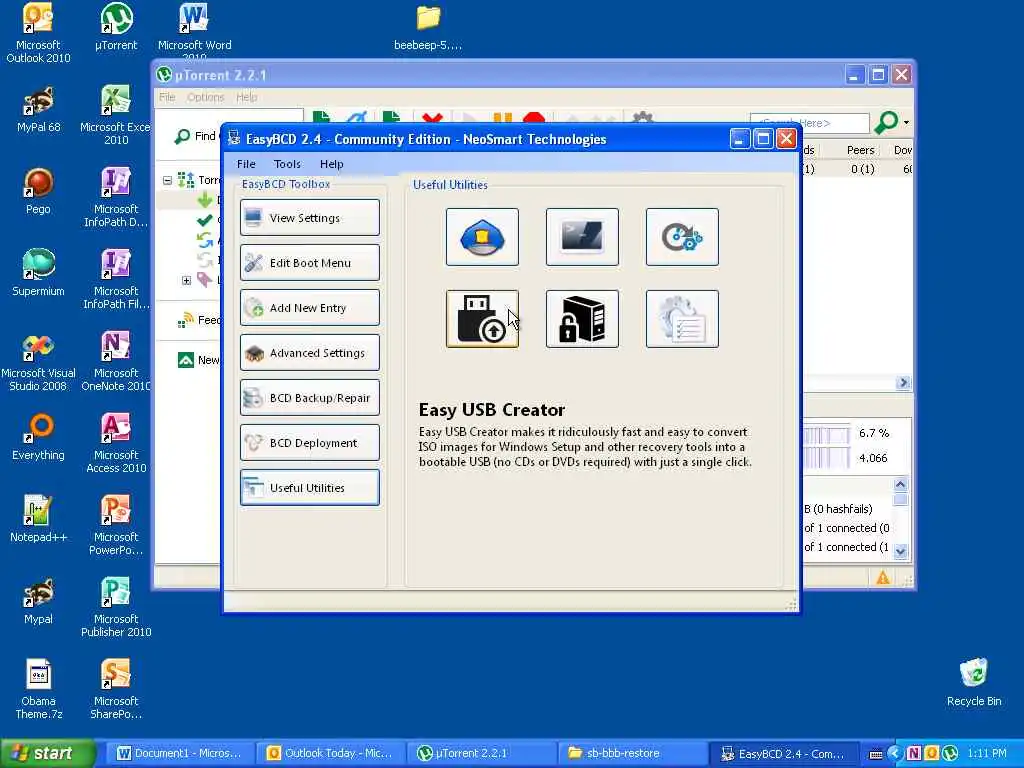Select the MyPal 68 desktop icon
Screen dimensions: 1024x768
pyautogui.click(x=38, y=110)
